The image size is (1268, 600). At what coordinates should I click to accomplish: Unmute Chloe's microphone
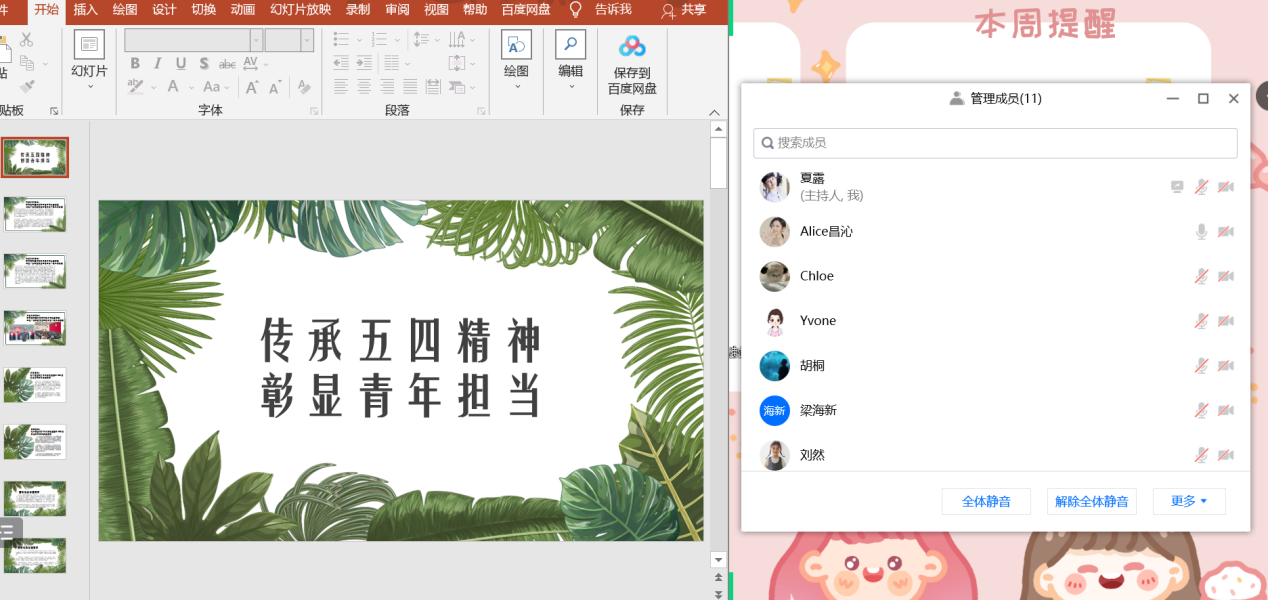pyautogui.click(x=1202, y=277)
